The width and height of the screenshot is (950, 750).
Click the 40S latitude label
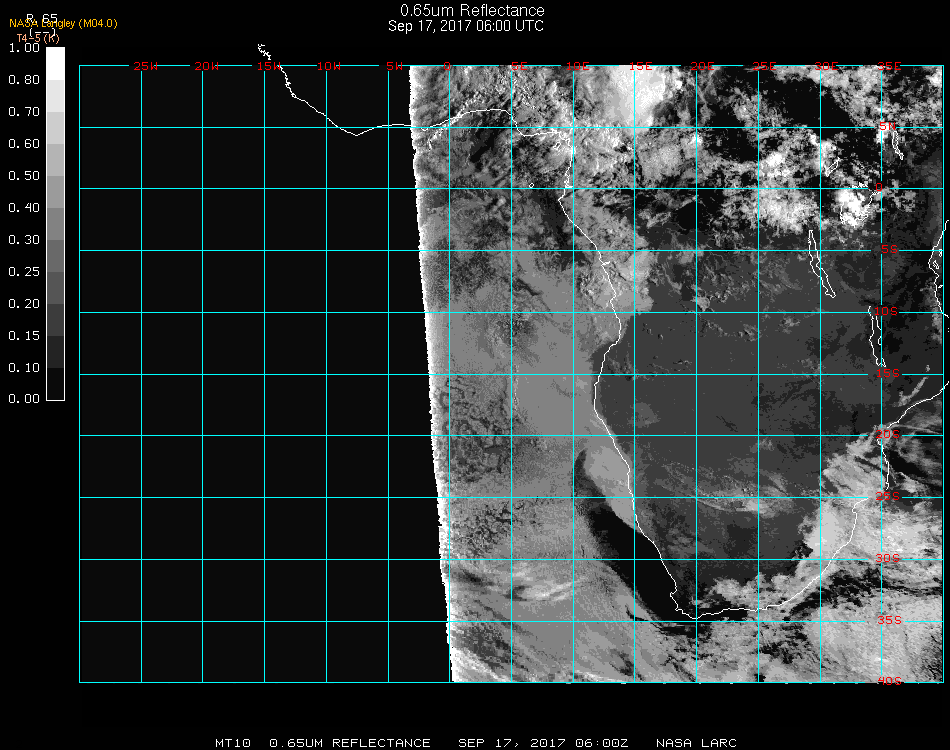tap(889, 681)
